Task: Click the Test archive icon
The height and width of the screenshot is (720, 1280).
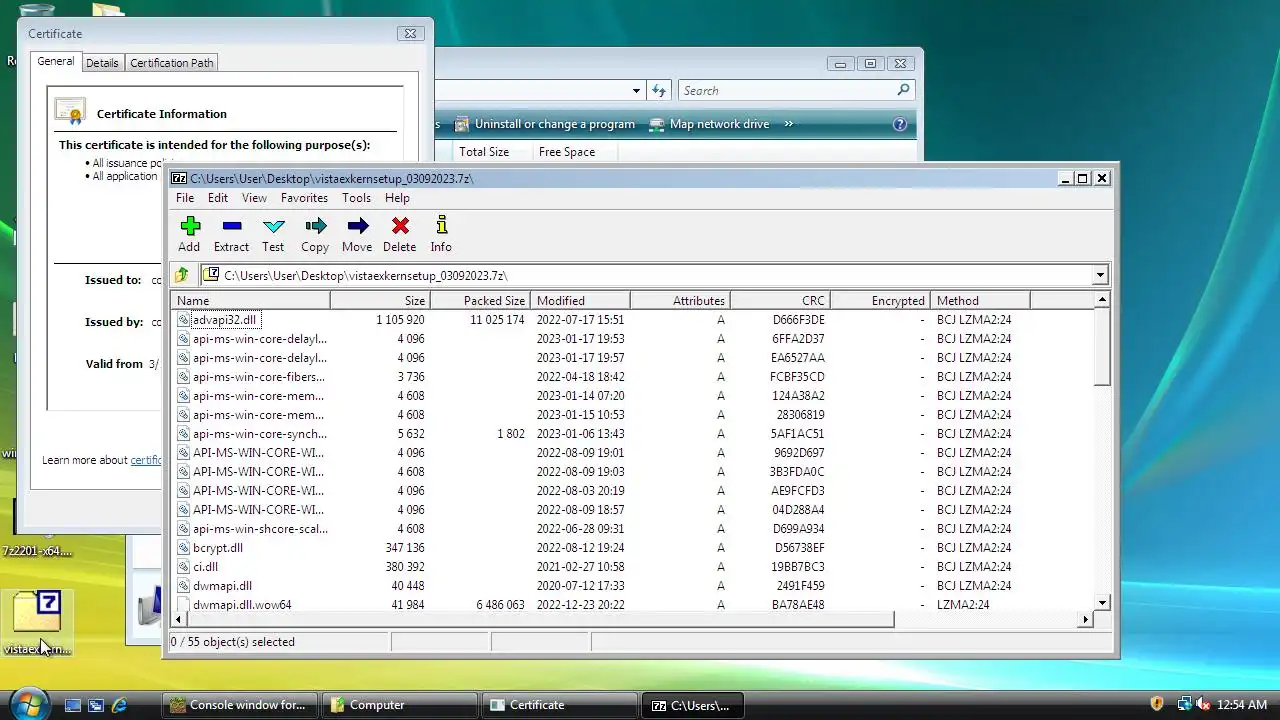Action: [273, 226]
